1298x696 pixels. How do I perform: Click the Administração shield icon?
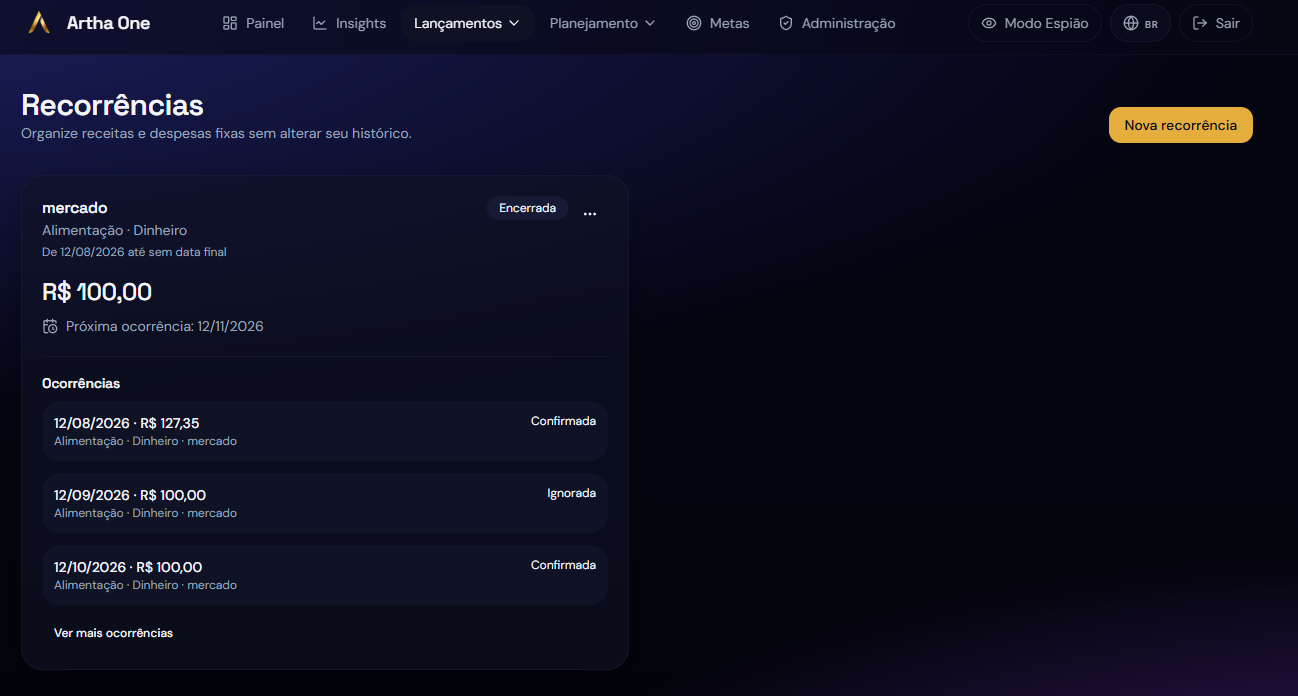coord(786,23)
